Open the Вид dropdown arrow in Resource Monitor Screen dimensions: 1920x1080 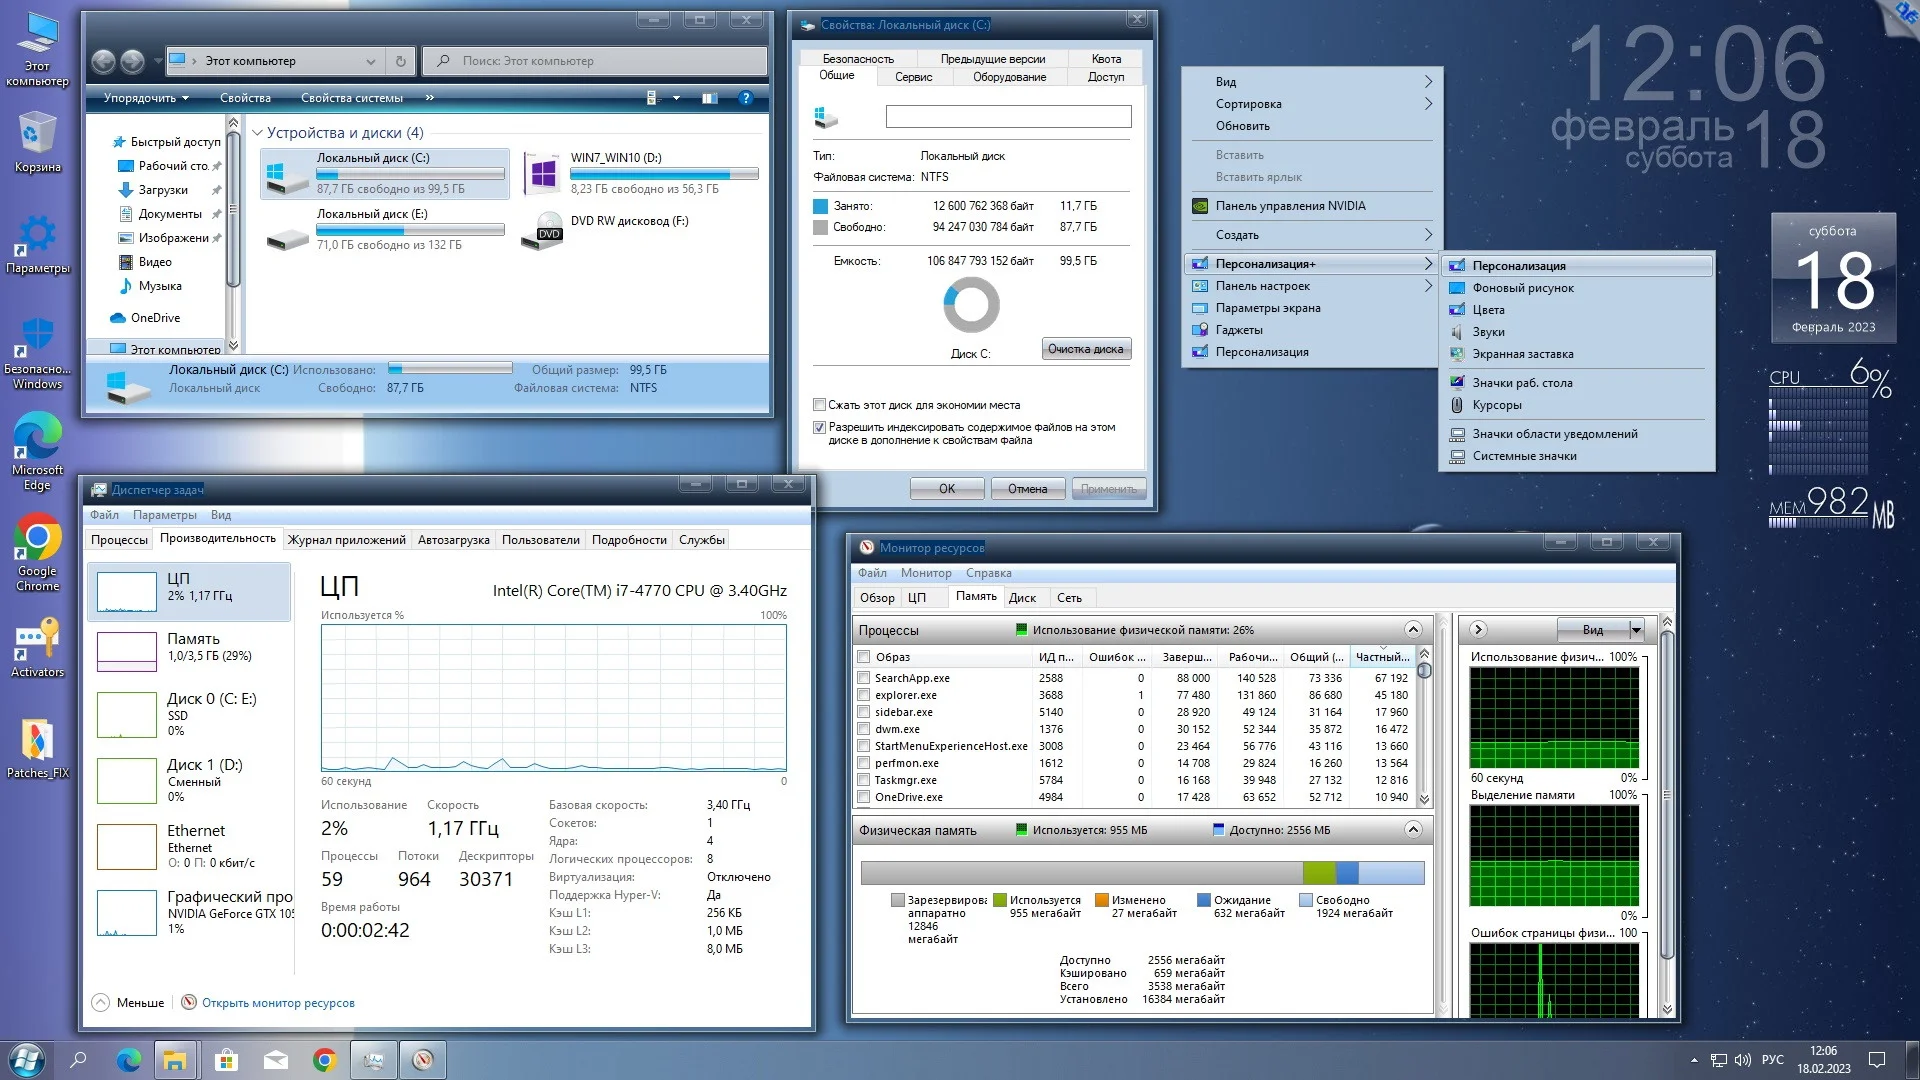click(x=1636, y=630)
